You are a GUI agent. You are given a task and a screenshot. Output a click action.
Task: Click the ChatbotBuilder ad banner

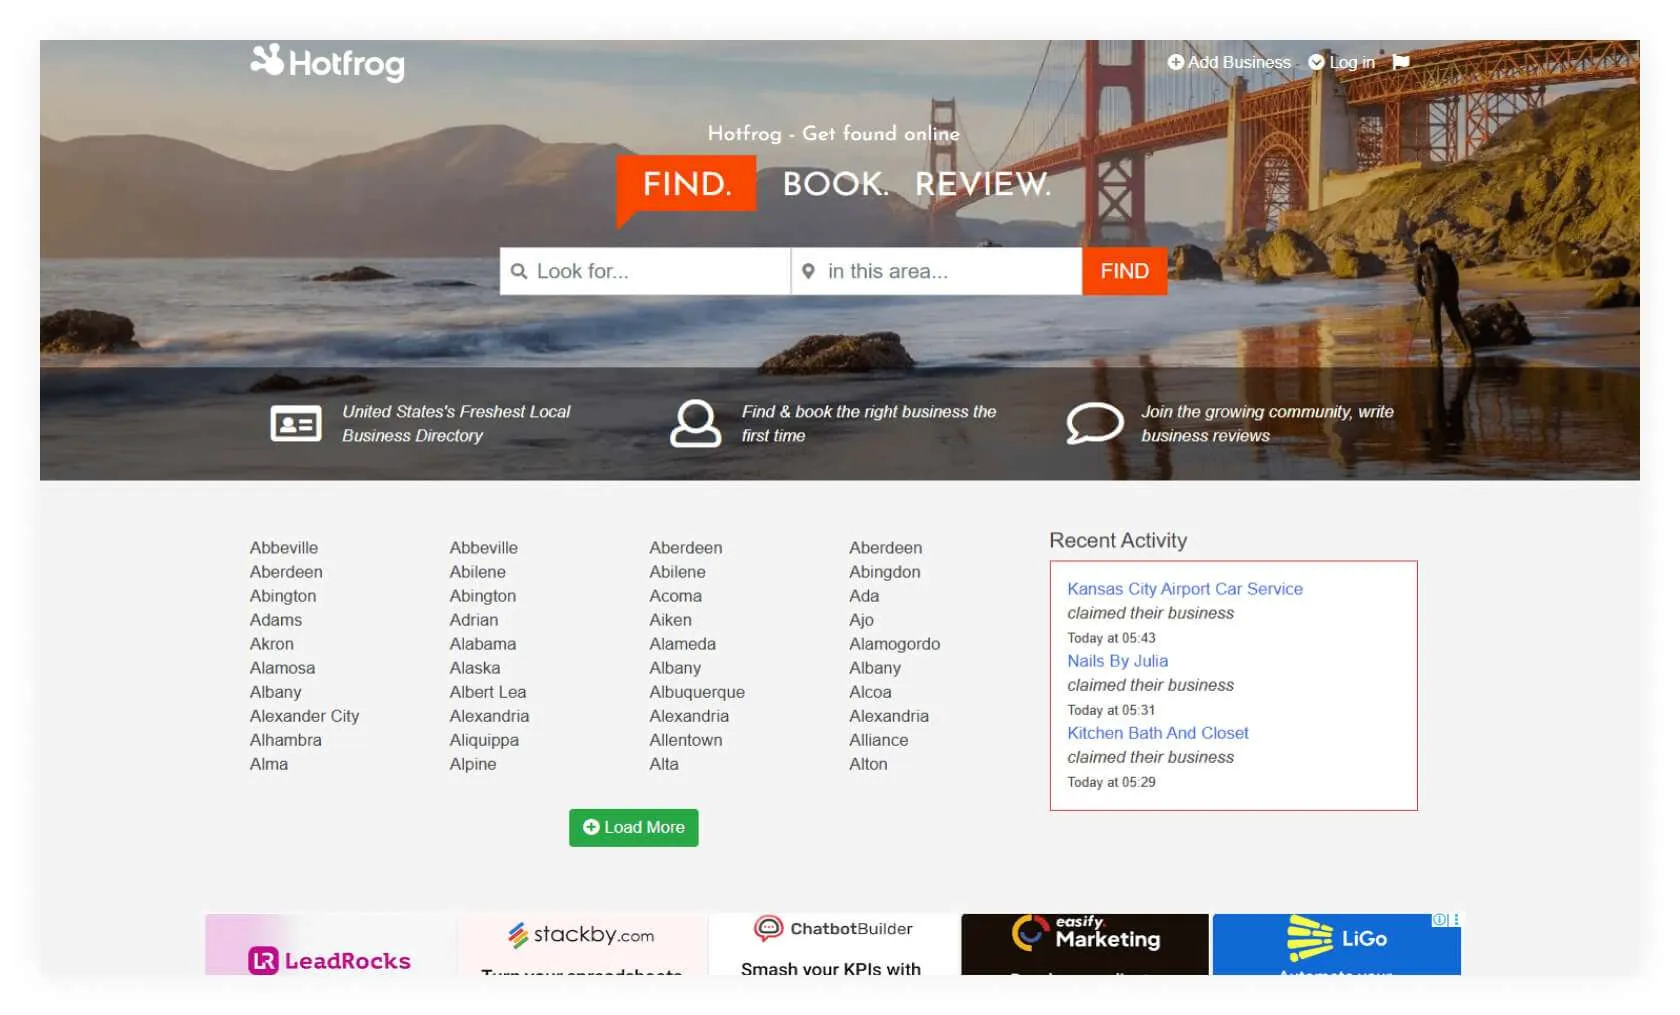coord(834,944)
